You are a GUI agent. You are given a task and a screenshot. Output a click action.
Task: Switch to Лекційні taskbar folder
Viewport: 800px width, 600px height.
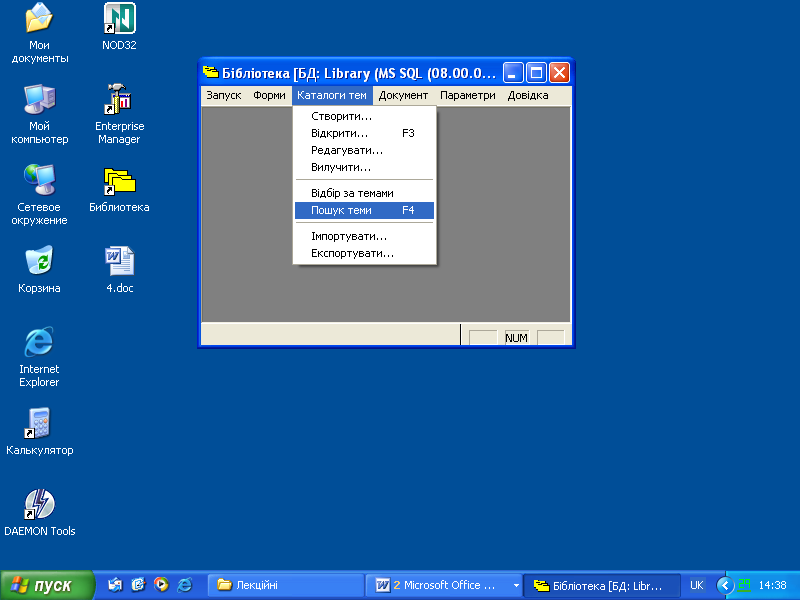286,585
